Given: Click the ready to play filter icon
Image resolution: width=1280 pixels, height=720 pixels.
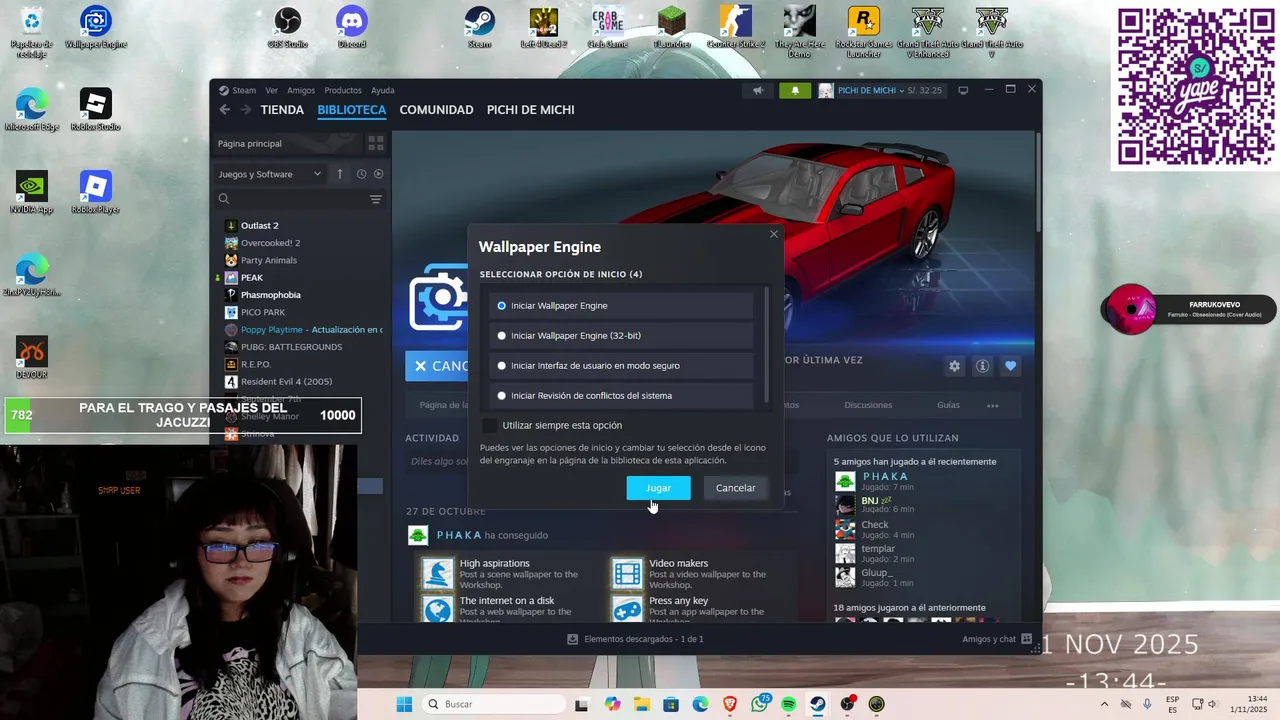Looking at the screenshot, I should pos(378,174).
